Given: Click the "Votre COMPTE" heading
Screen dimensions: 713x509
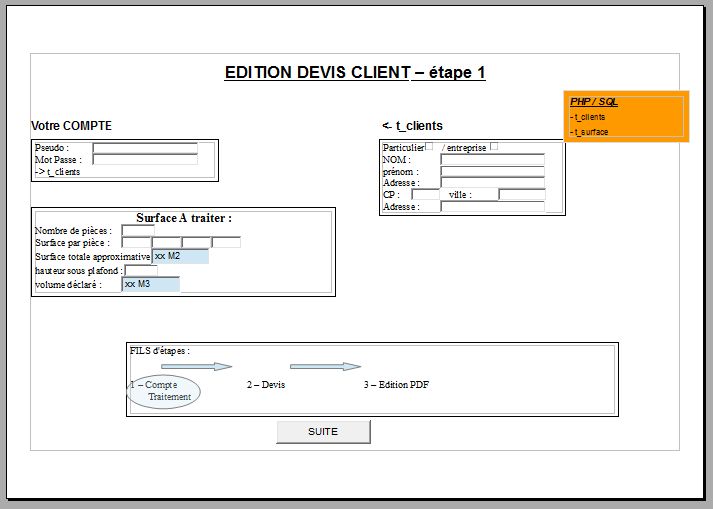Looking at the screenshot, I should 71,126.
